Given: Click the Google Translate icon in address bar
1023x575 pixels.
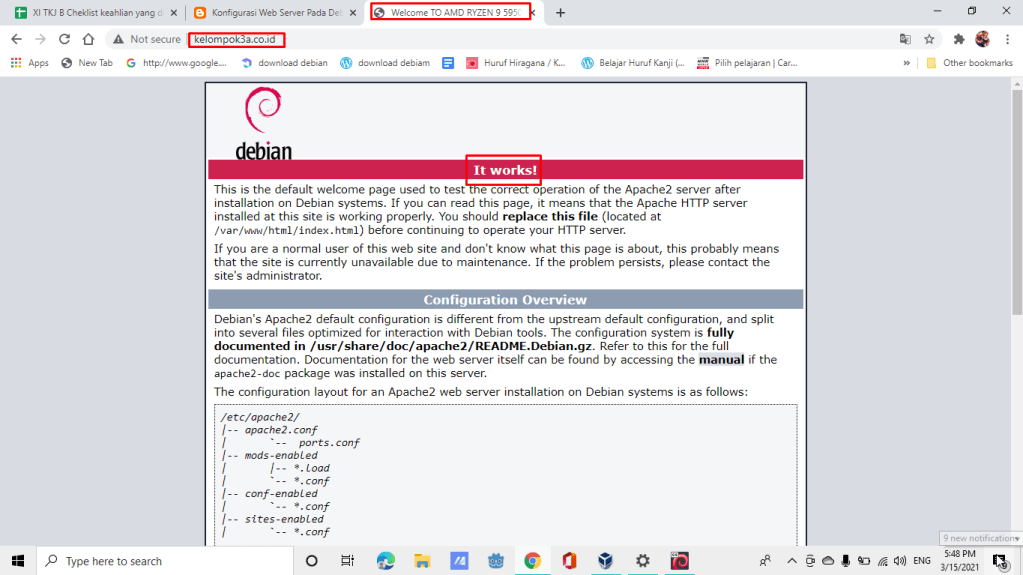Looking at the screenshot, I should pyautogui.click(x=905, y=39).
